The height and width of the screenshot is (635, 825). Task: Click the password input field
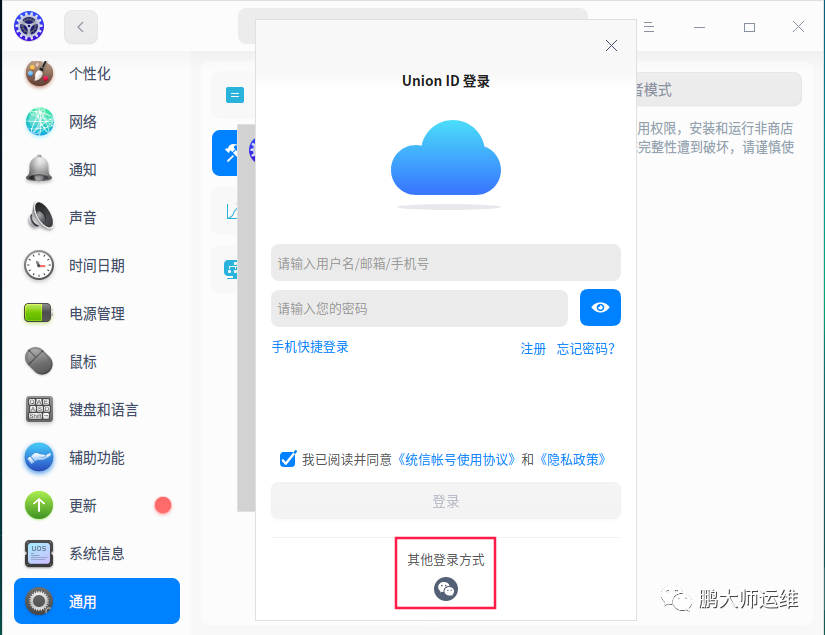[x=419, y=308]
